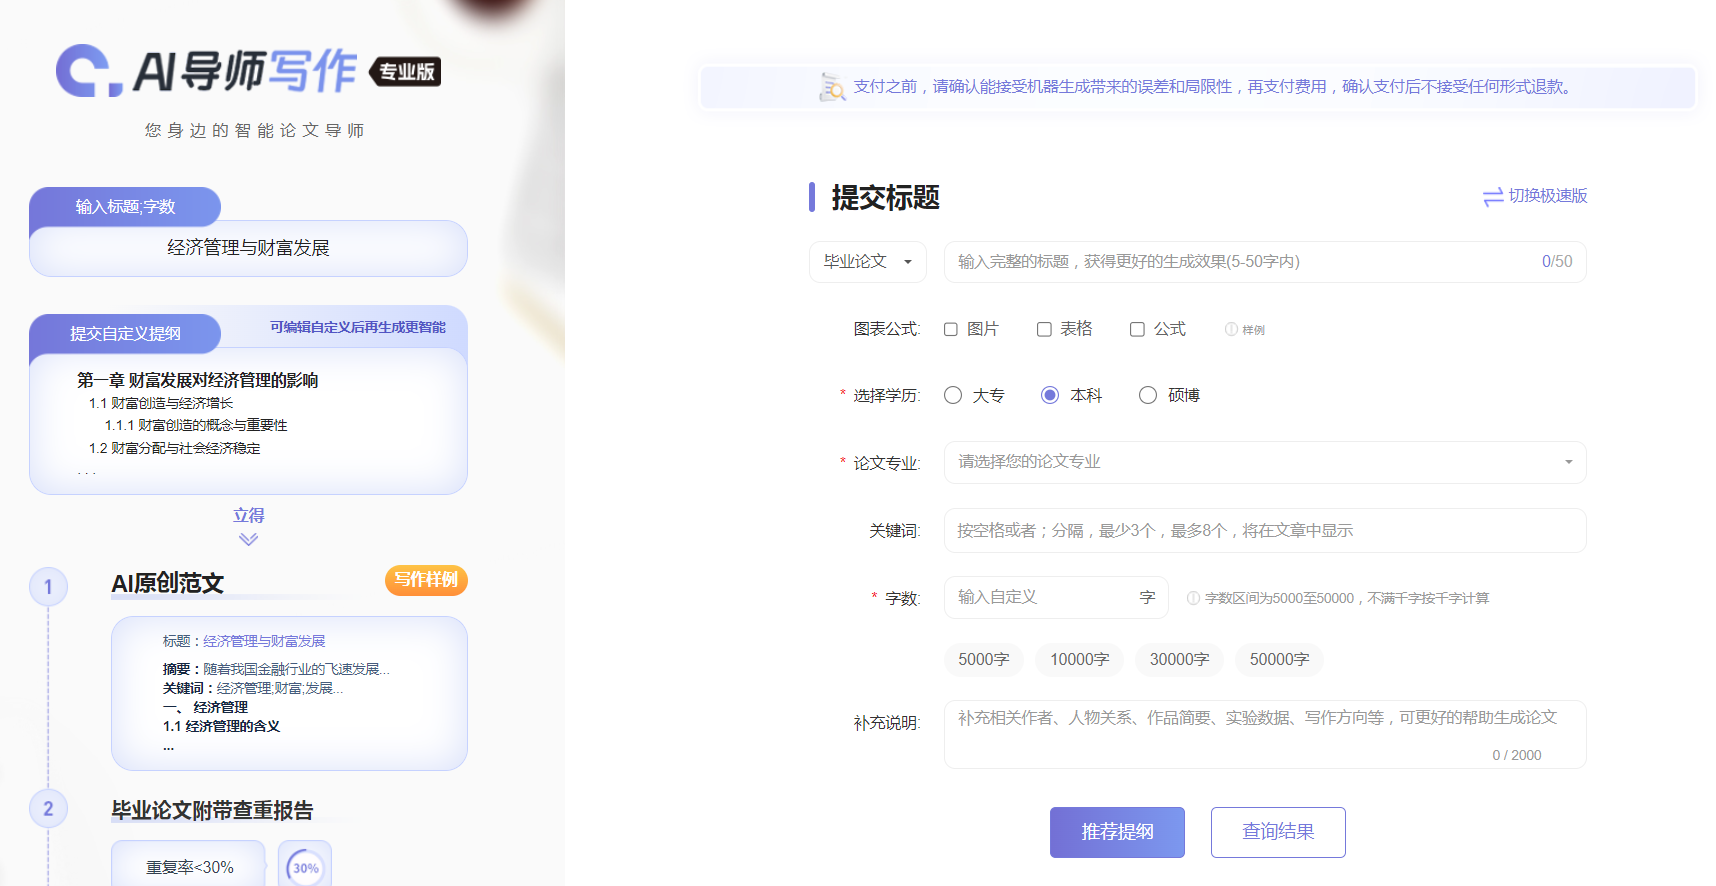This screenshot has height=886, width=1716.
Task: Click the 查询结果 button
Action: pyautogui.click(x=1277, y=832)
